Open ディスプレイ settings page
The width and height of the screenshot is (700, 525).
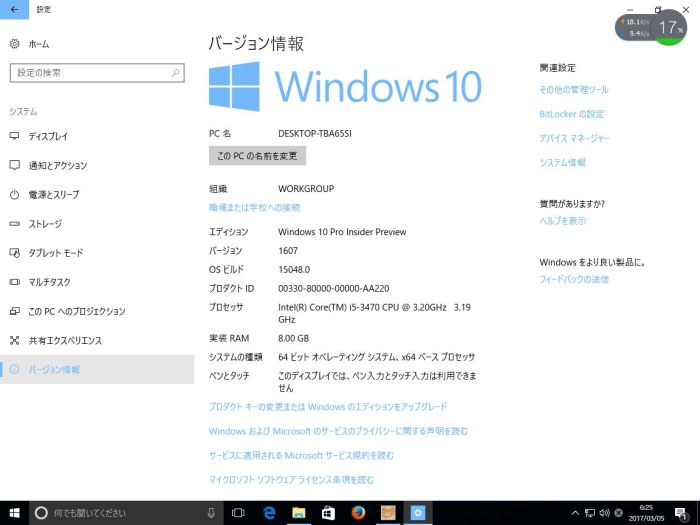pyautogui.click(x=48, y=136)
